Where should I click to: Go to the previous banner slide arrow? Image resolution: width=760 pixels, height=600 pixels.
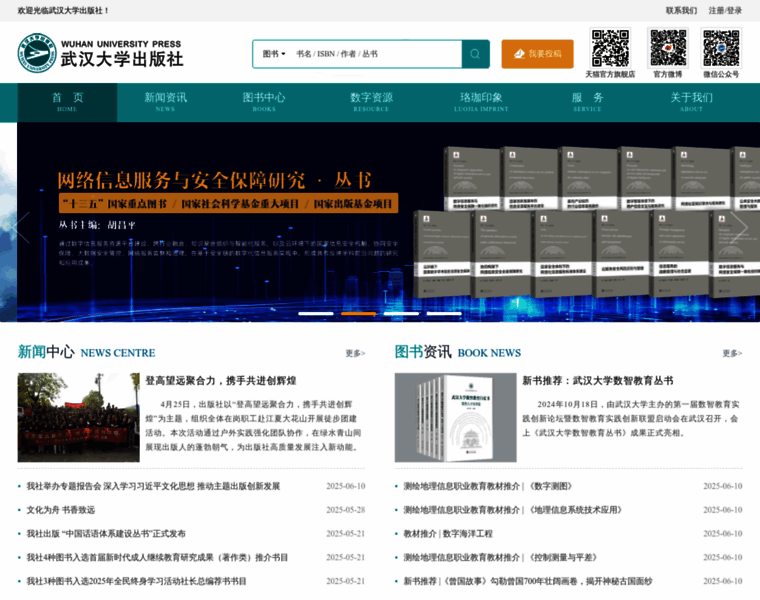click(20, 227)
